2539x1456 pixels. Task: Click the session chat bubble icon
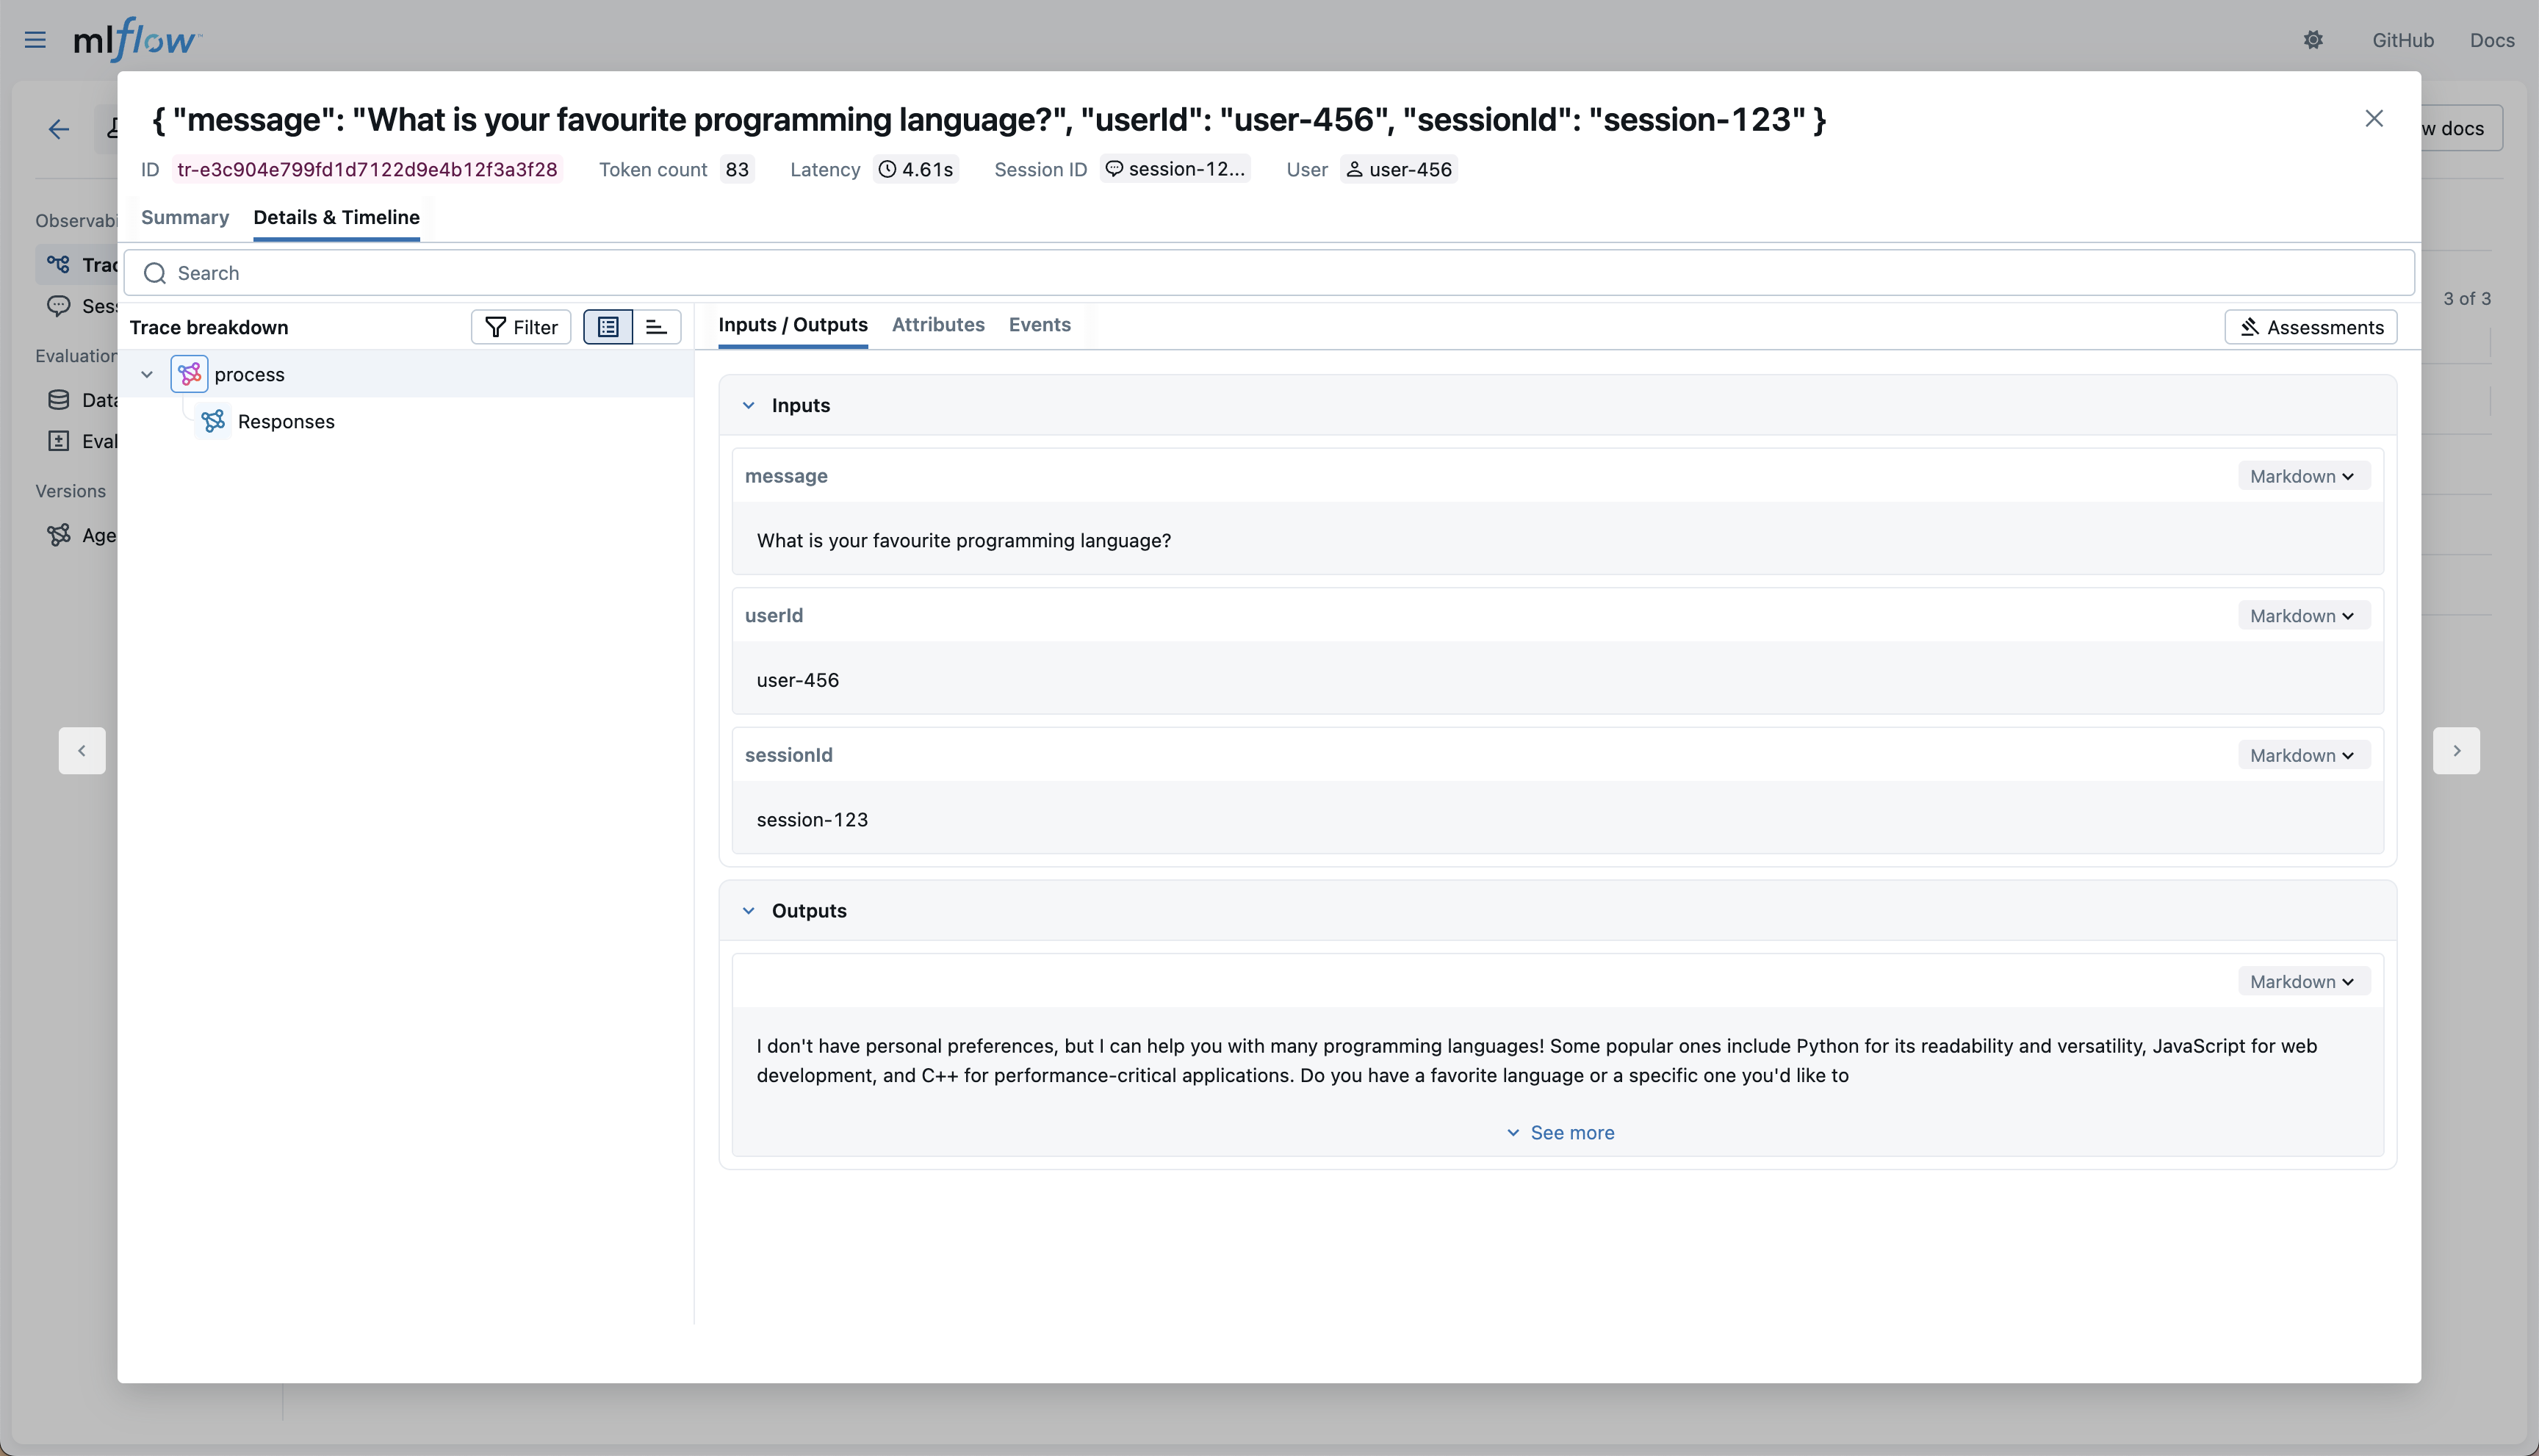pos(1114,169)
